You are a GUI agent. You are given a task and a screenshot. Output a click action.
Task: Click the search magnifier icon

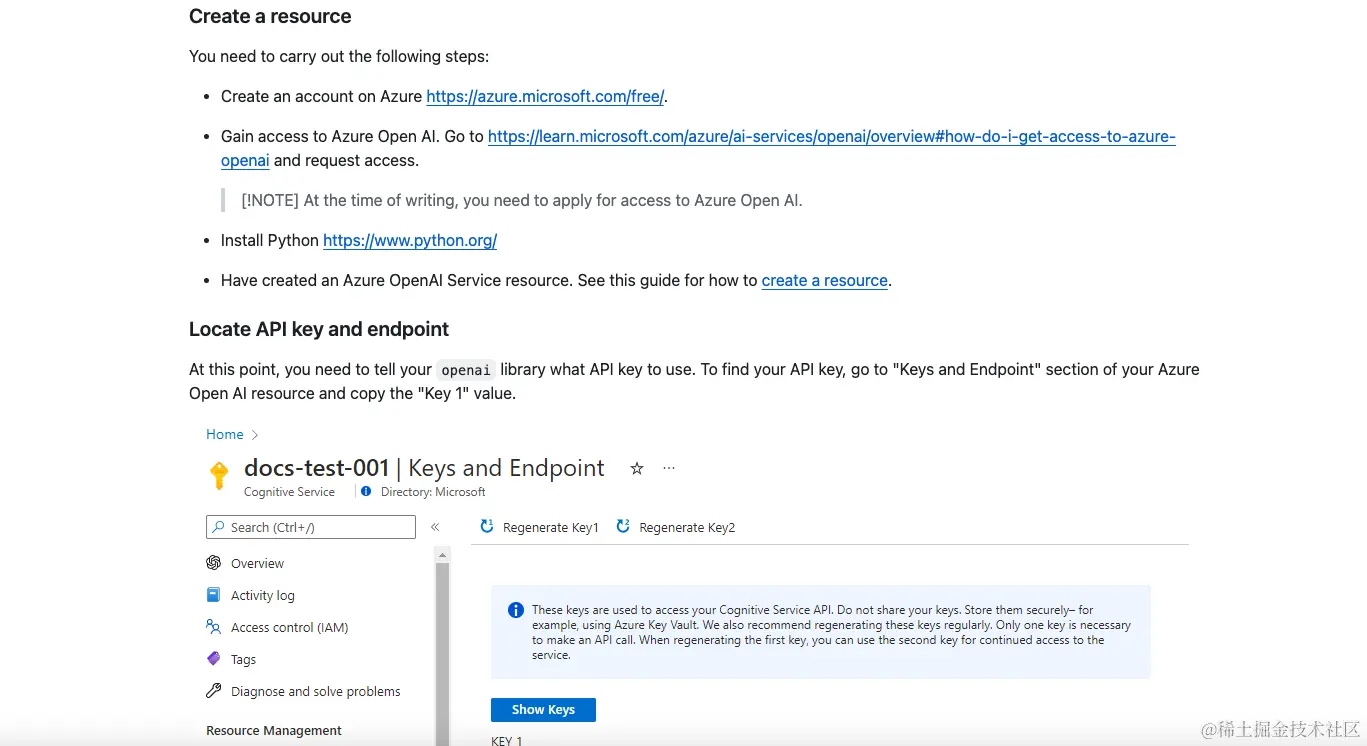[x=218, y=527]
